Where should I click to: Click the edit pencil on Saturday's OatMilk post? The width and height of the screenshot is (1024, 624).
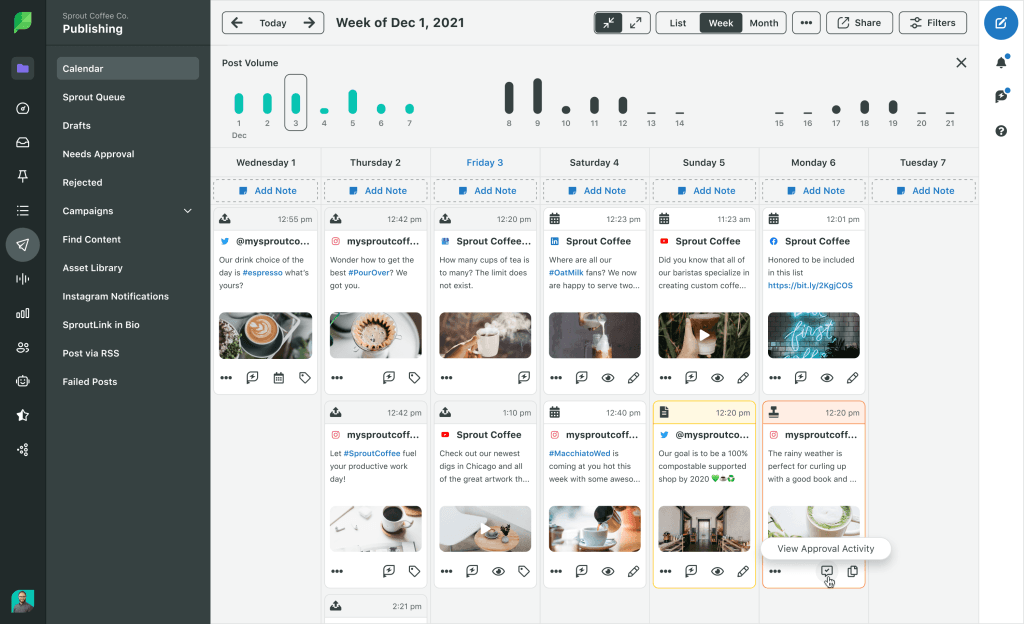pos(633,378)
